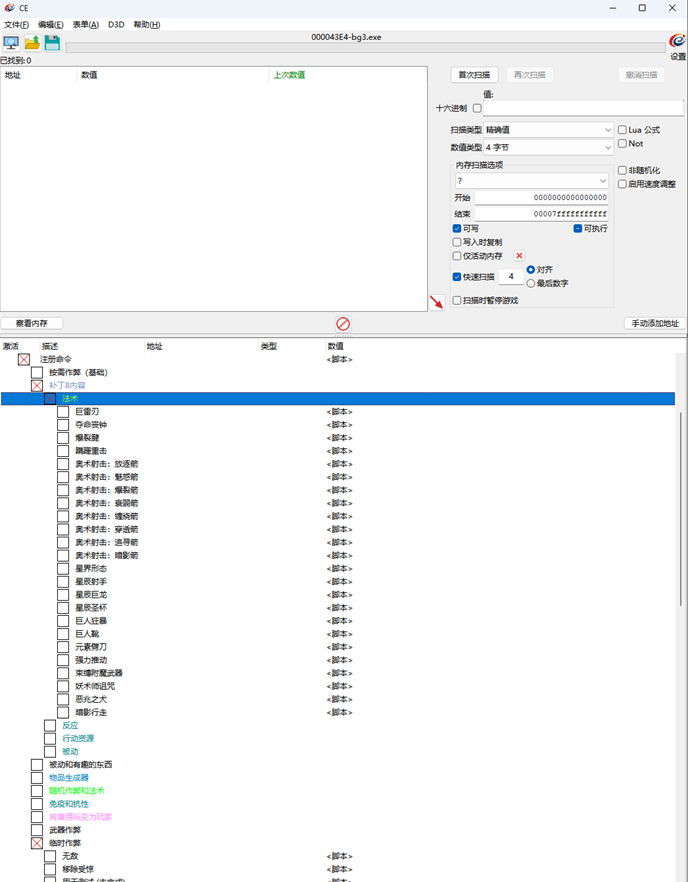Expand the 行动资源 group
This screenshot has width=688, height=882.
[x=50, y=738]
